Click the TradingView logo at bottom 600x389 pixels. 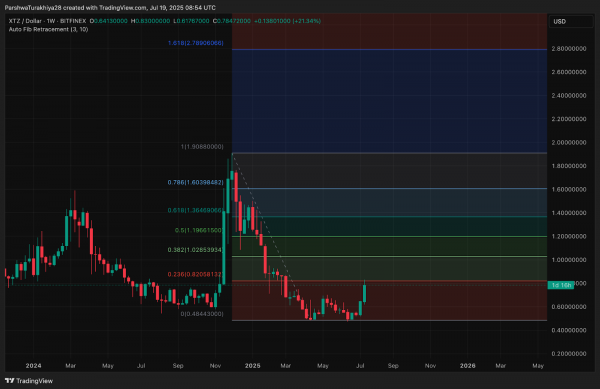[29, 381]
